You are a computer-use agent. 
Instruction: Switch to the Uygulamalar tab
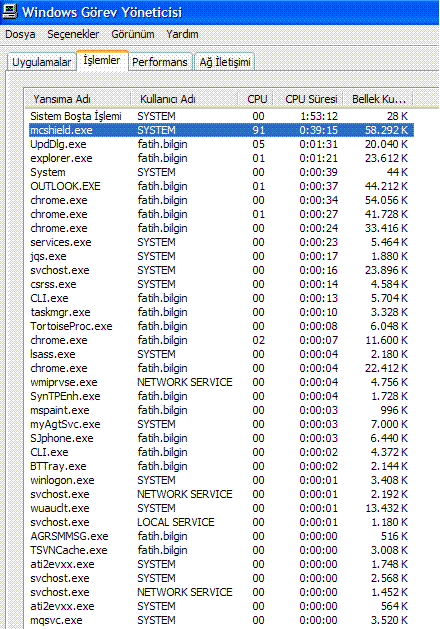[x=41, y=62]
